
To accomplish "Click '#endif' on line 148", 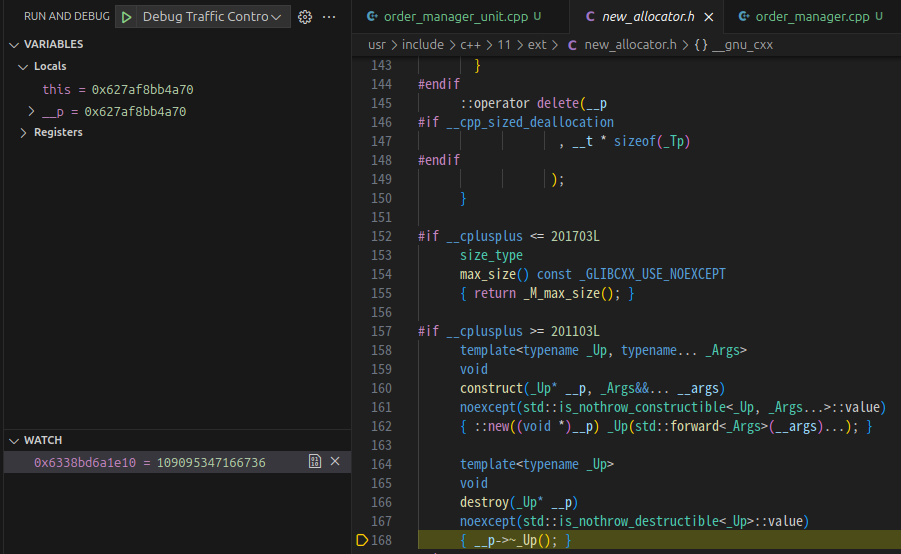I will tap(439, 160).
